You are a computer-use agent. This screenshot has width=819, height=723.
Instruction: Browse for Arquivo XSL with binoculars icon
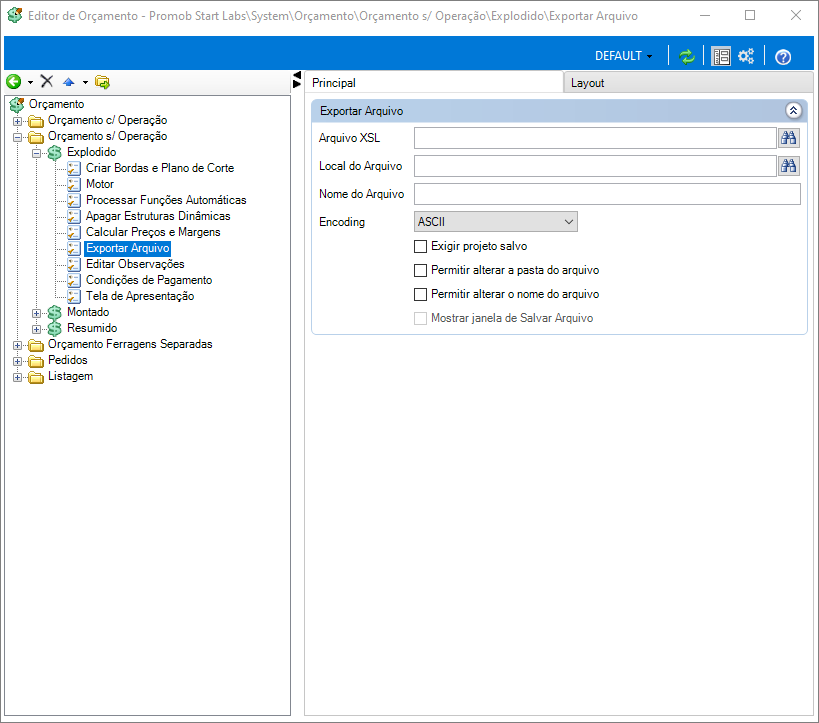tap(789, 138)
